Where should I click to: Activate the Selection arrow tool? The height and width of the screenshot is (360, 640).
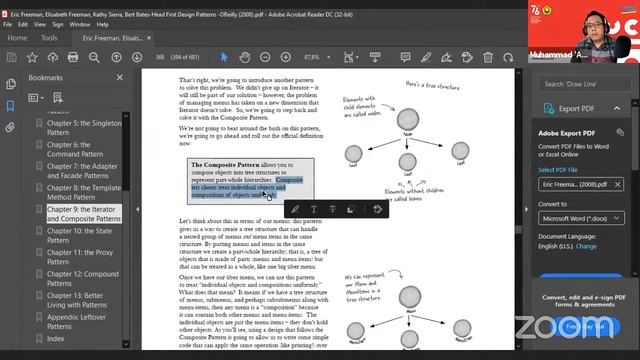[x=224, y=57]
